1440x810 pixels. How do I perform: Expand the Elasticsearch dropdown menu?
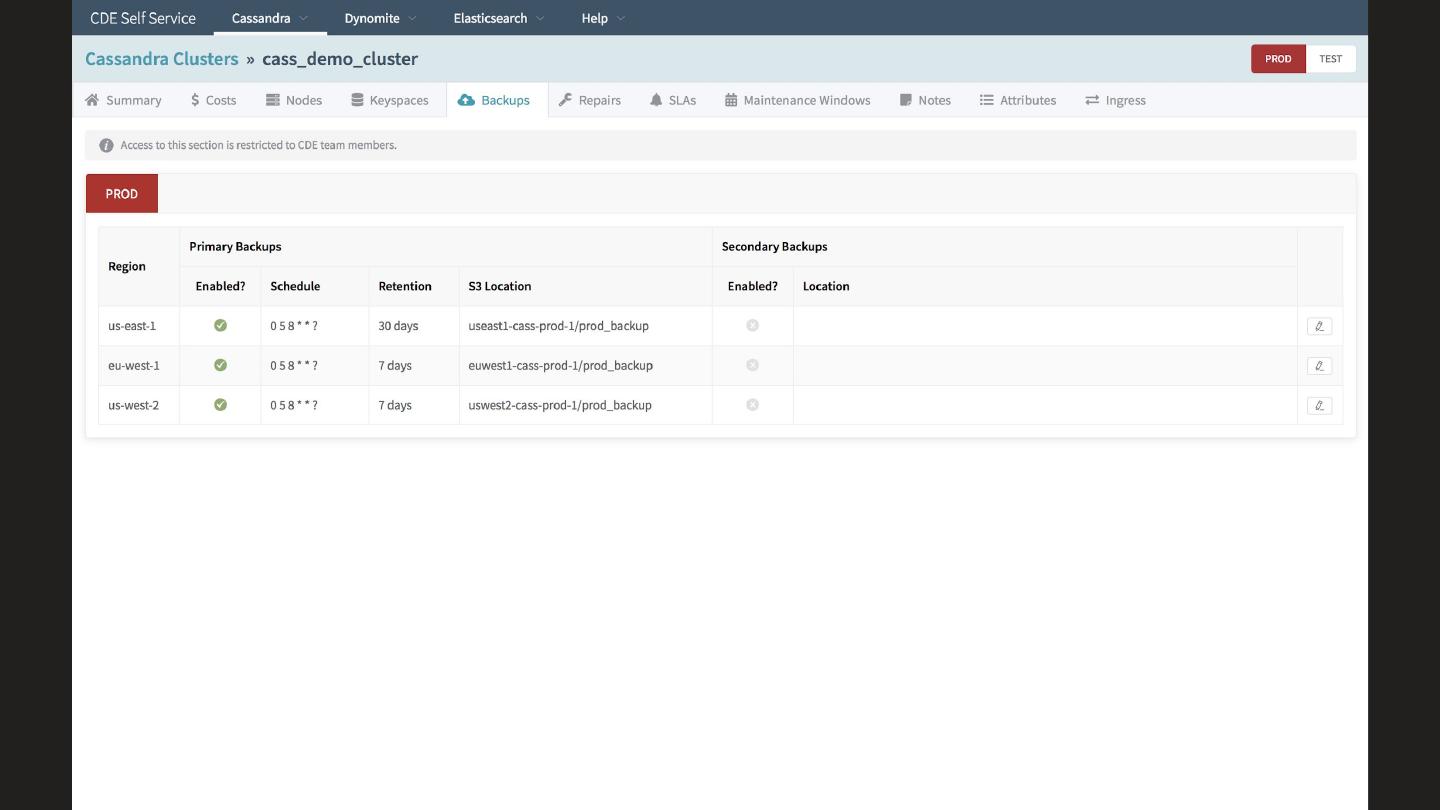point(498,18)
